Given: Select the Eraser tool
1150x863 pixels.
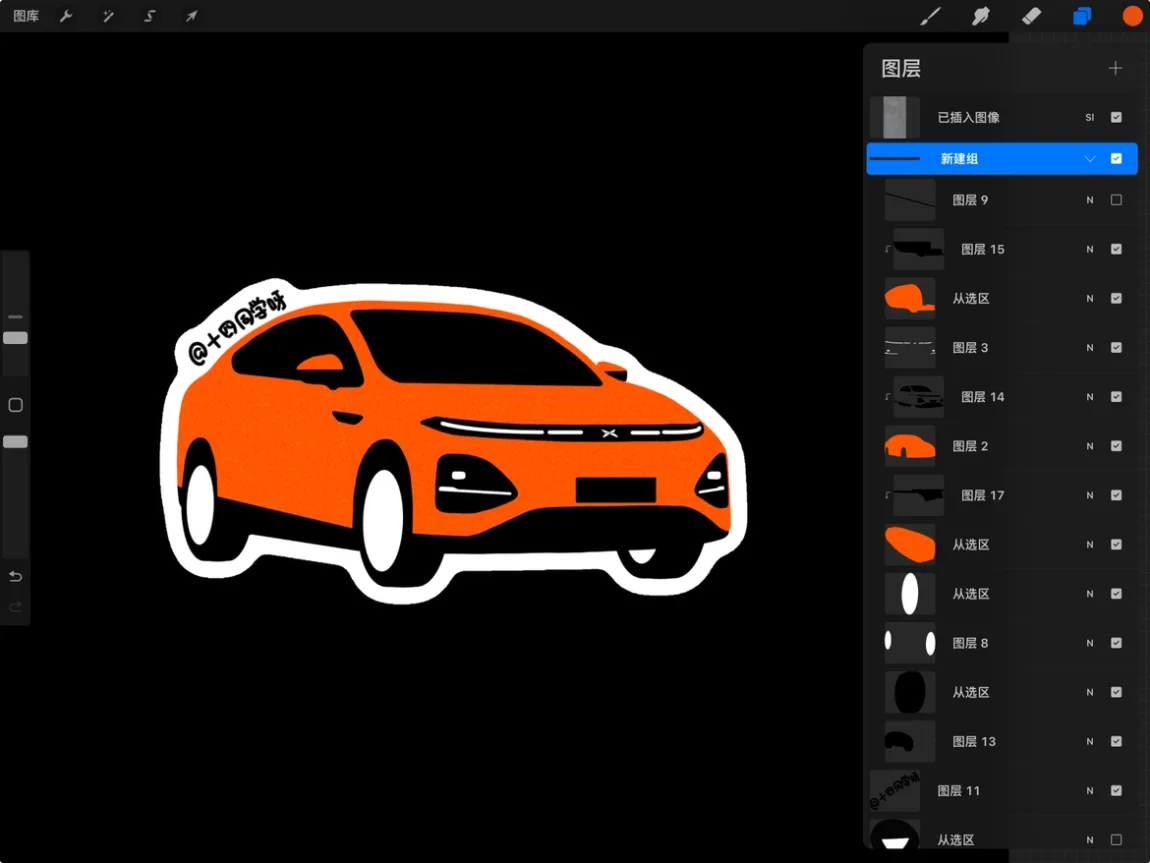Looking at the screenshot, I should coord(1031,16).
